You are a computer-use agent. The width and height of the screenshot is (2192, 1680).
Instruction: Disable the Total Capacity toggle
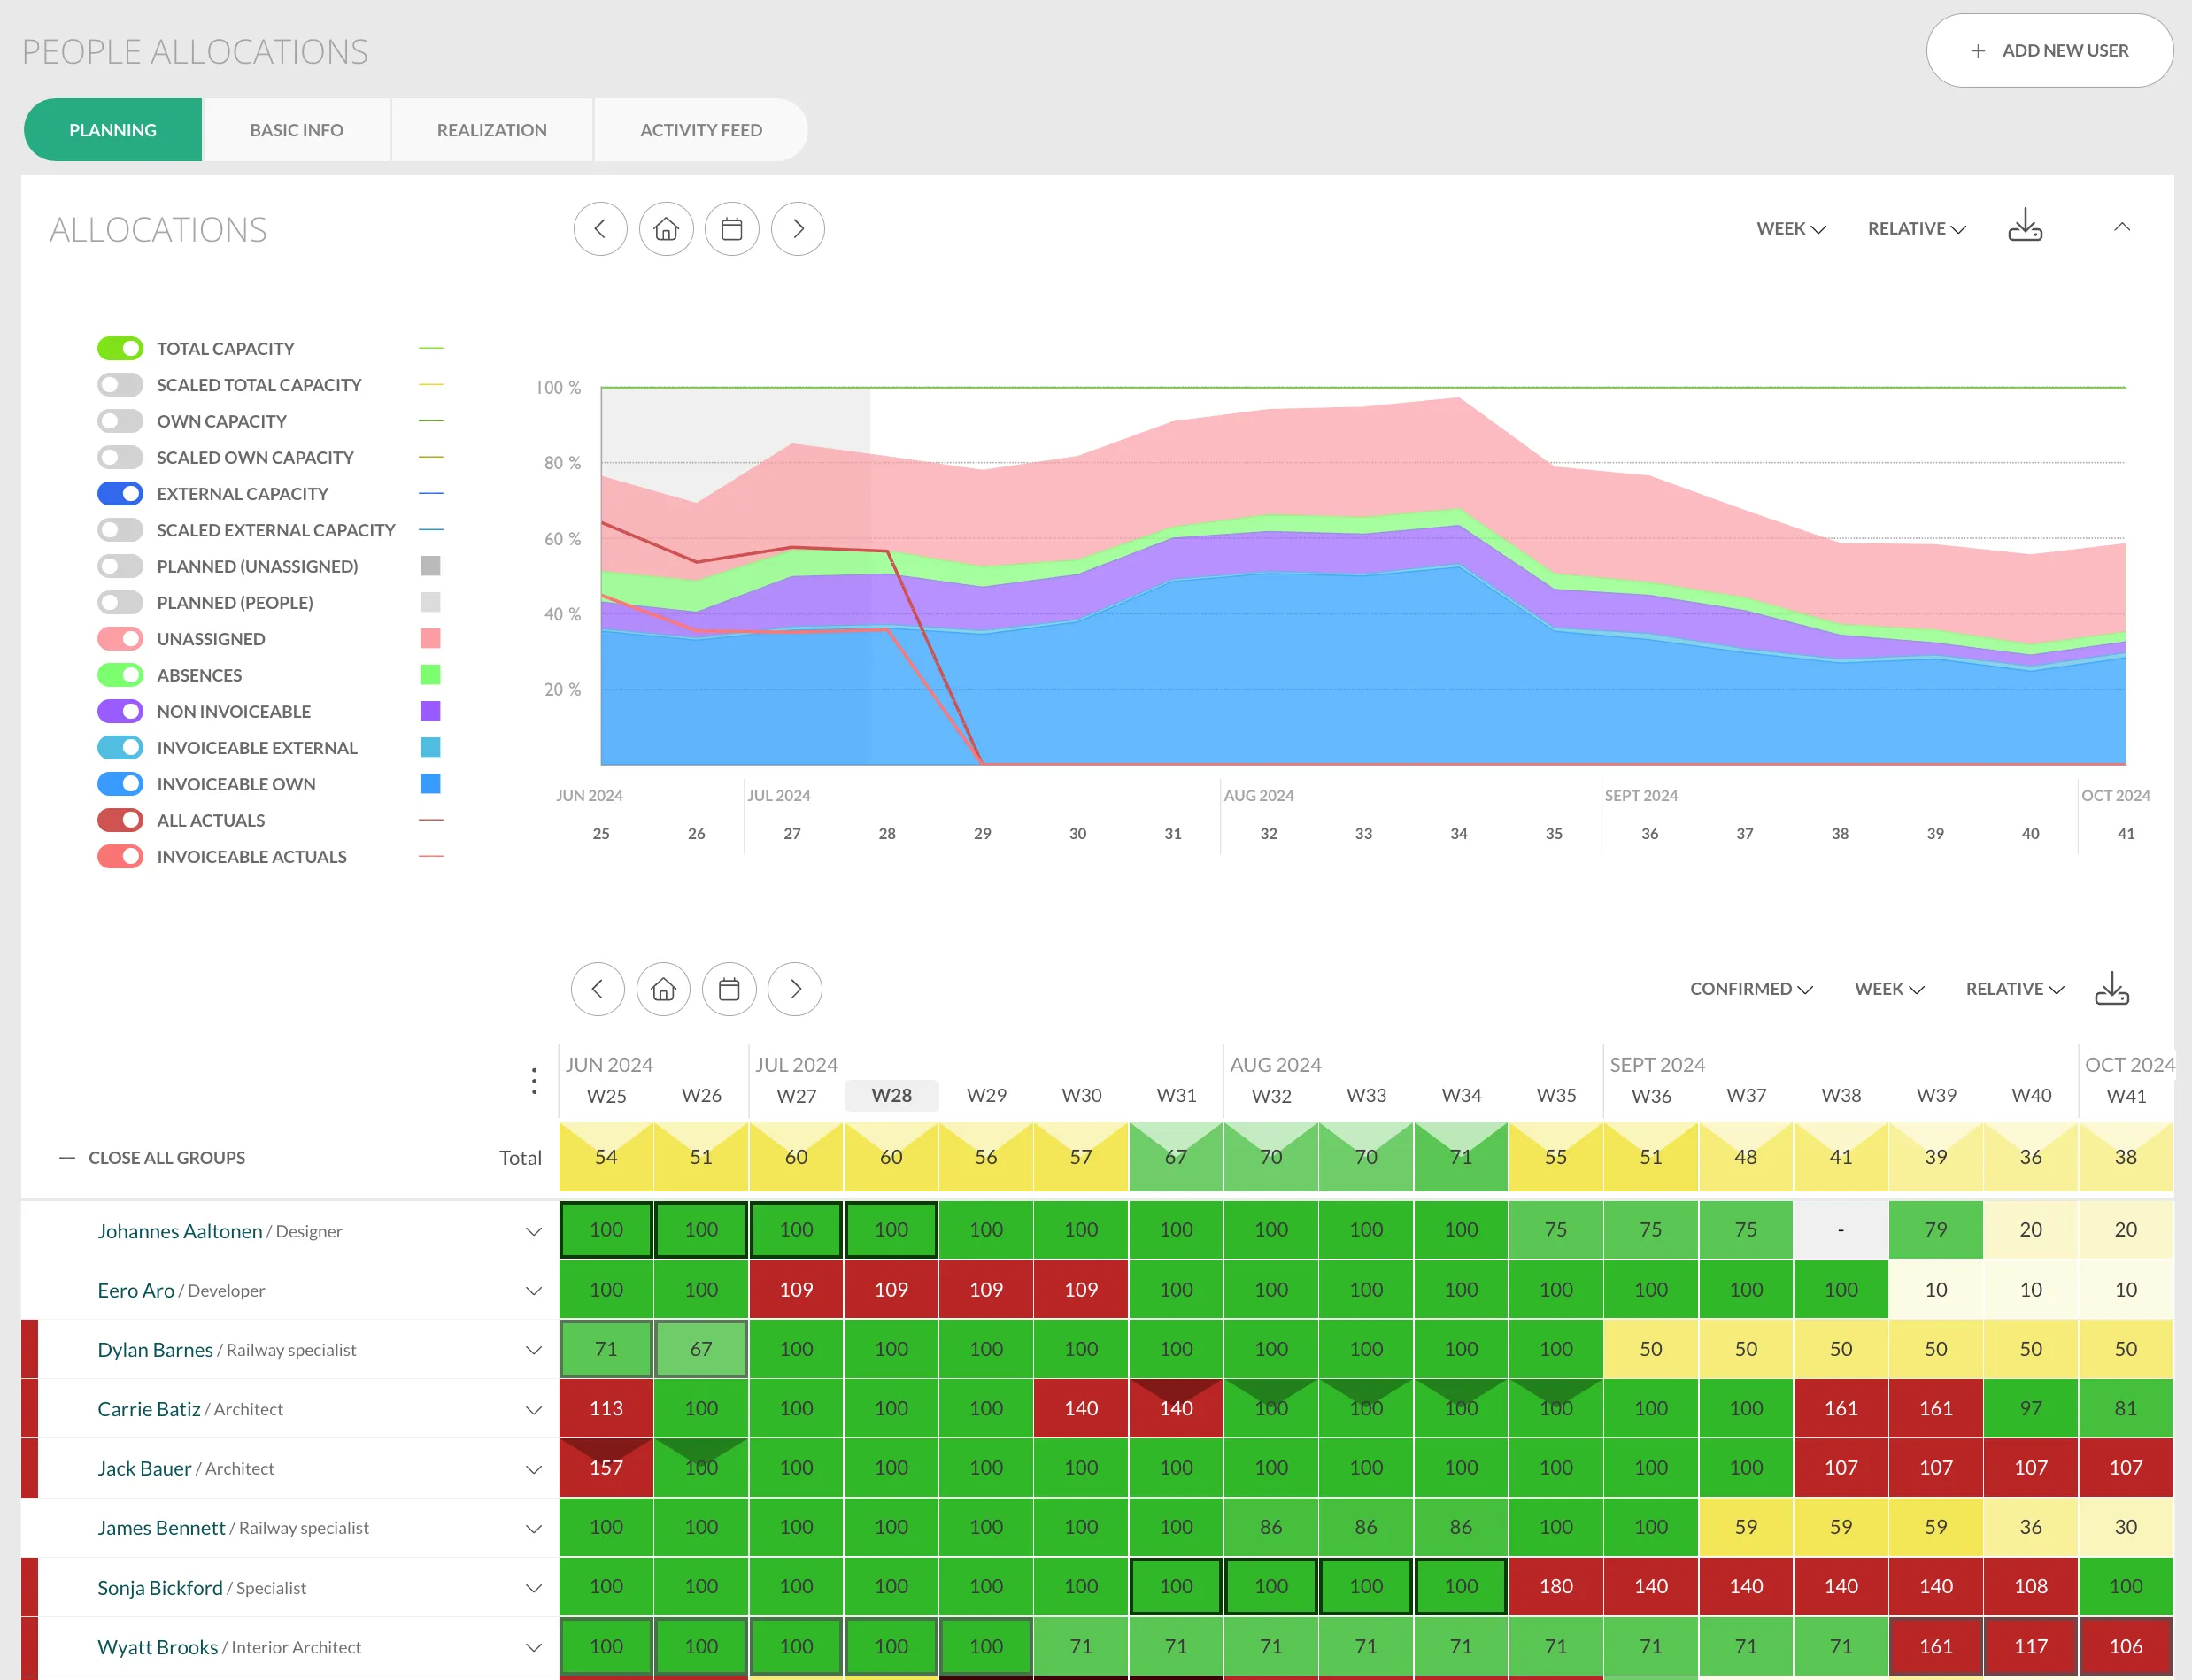(120, 349)
